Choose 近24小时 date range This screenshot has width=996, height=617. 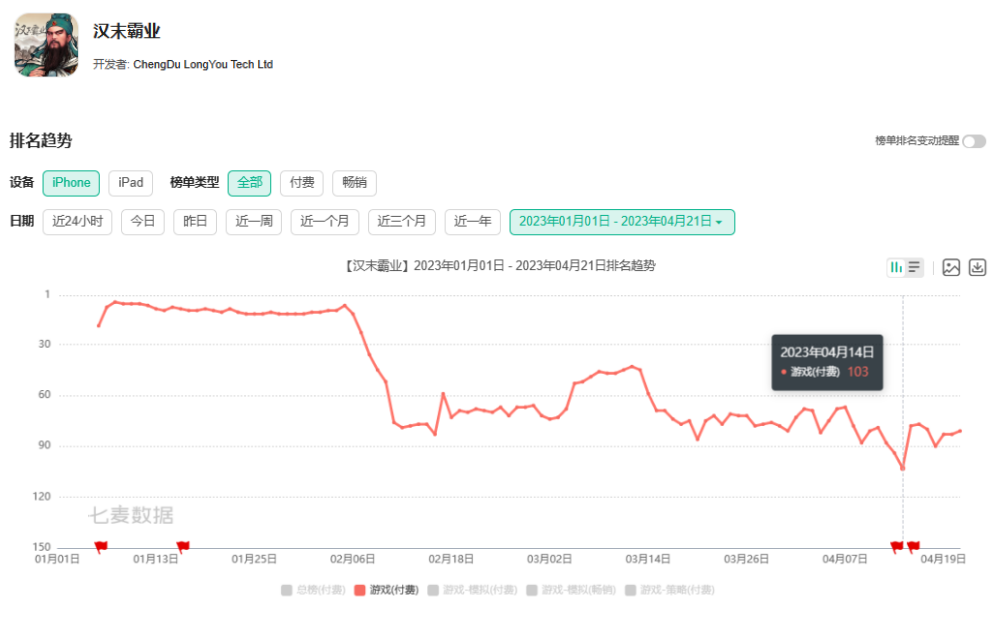pyautogui.click(x=77, y=222)
